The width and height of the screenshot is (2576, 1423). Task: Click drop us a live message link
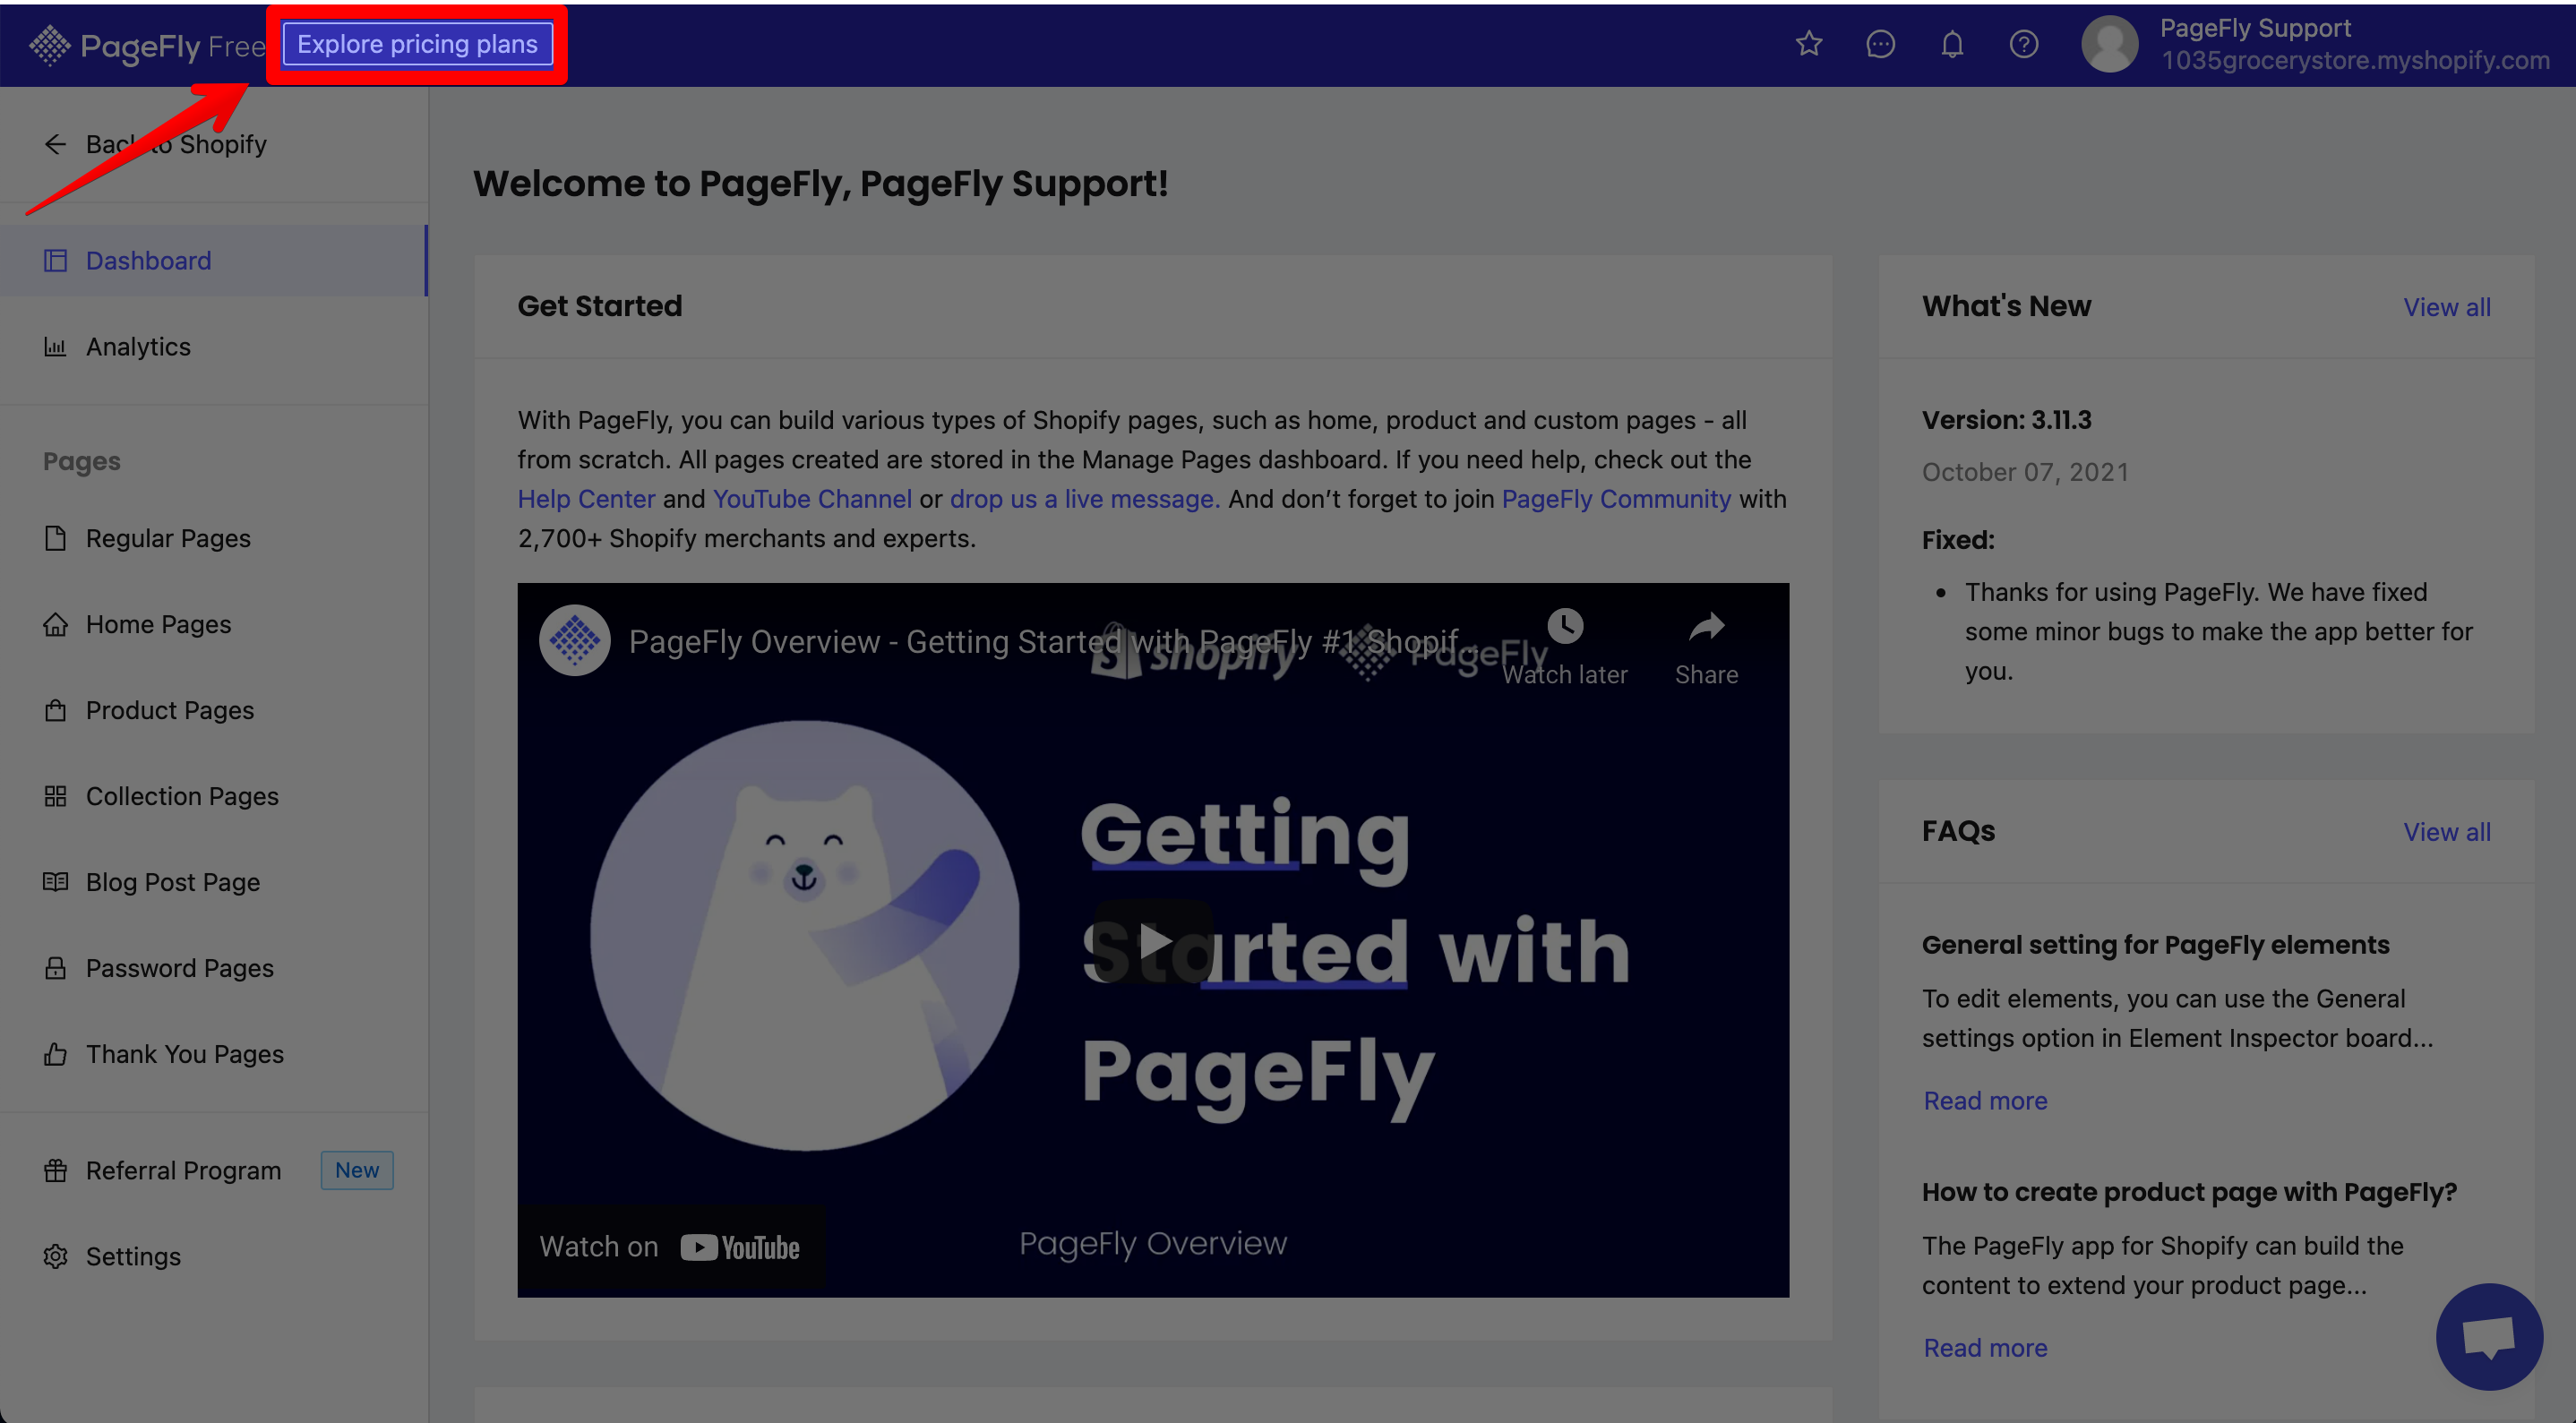point(1084,499)
